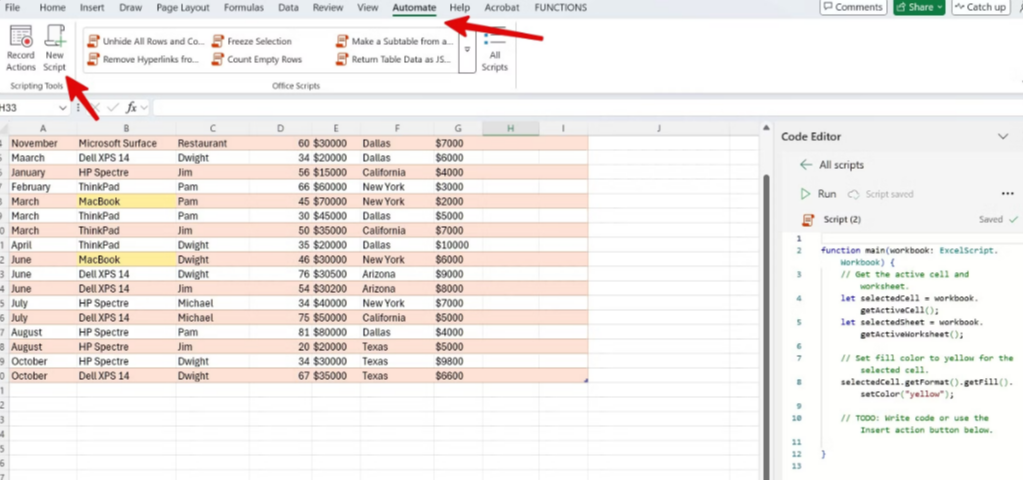This screenshot has height=480, width=1023.
Task: Run the Count Empty Rows script
Action: [x=257, y=59]
